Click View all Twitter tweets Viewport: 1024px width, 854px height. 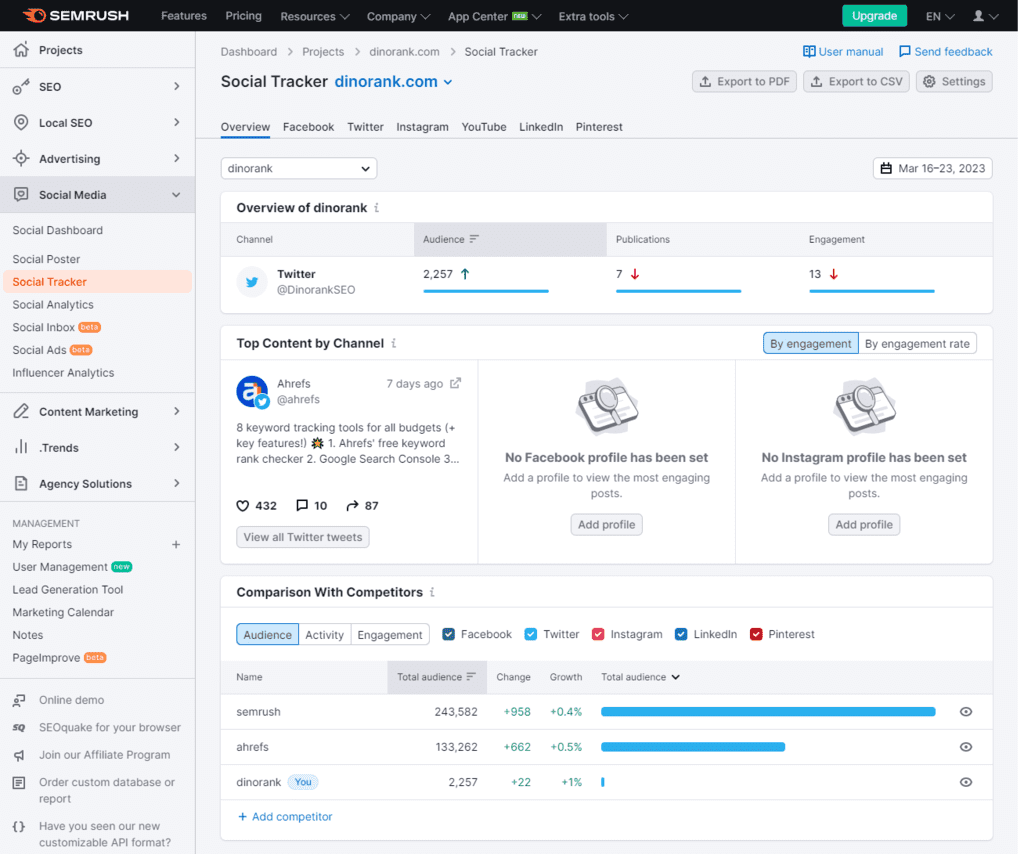(302, 537)
